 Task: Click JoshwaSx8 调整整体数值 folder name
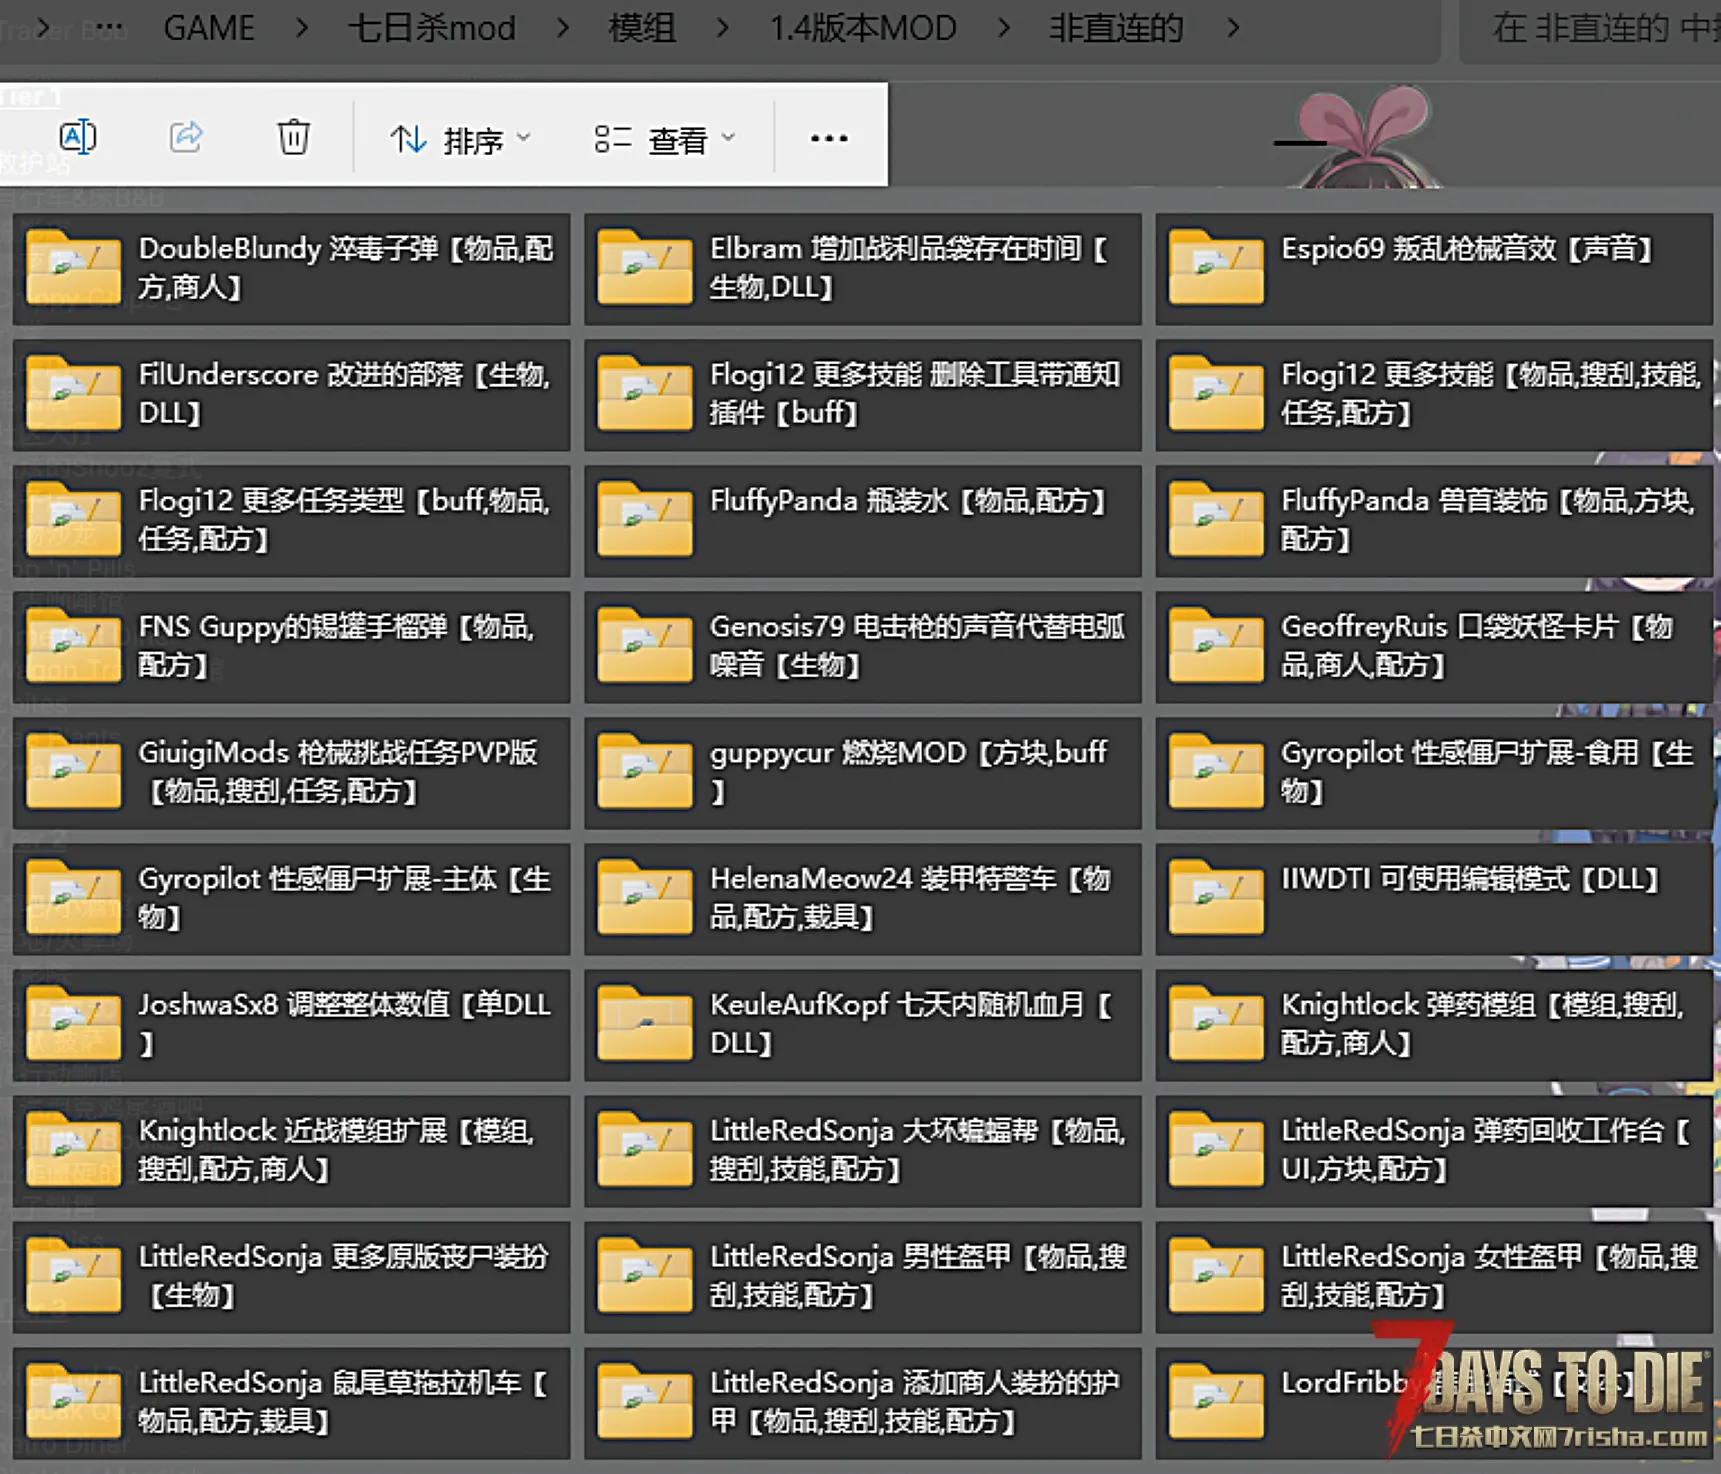tap(345, 1024)
